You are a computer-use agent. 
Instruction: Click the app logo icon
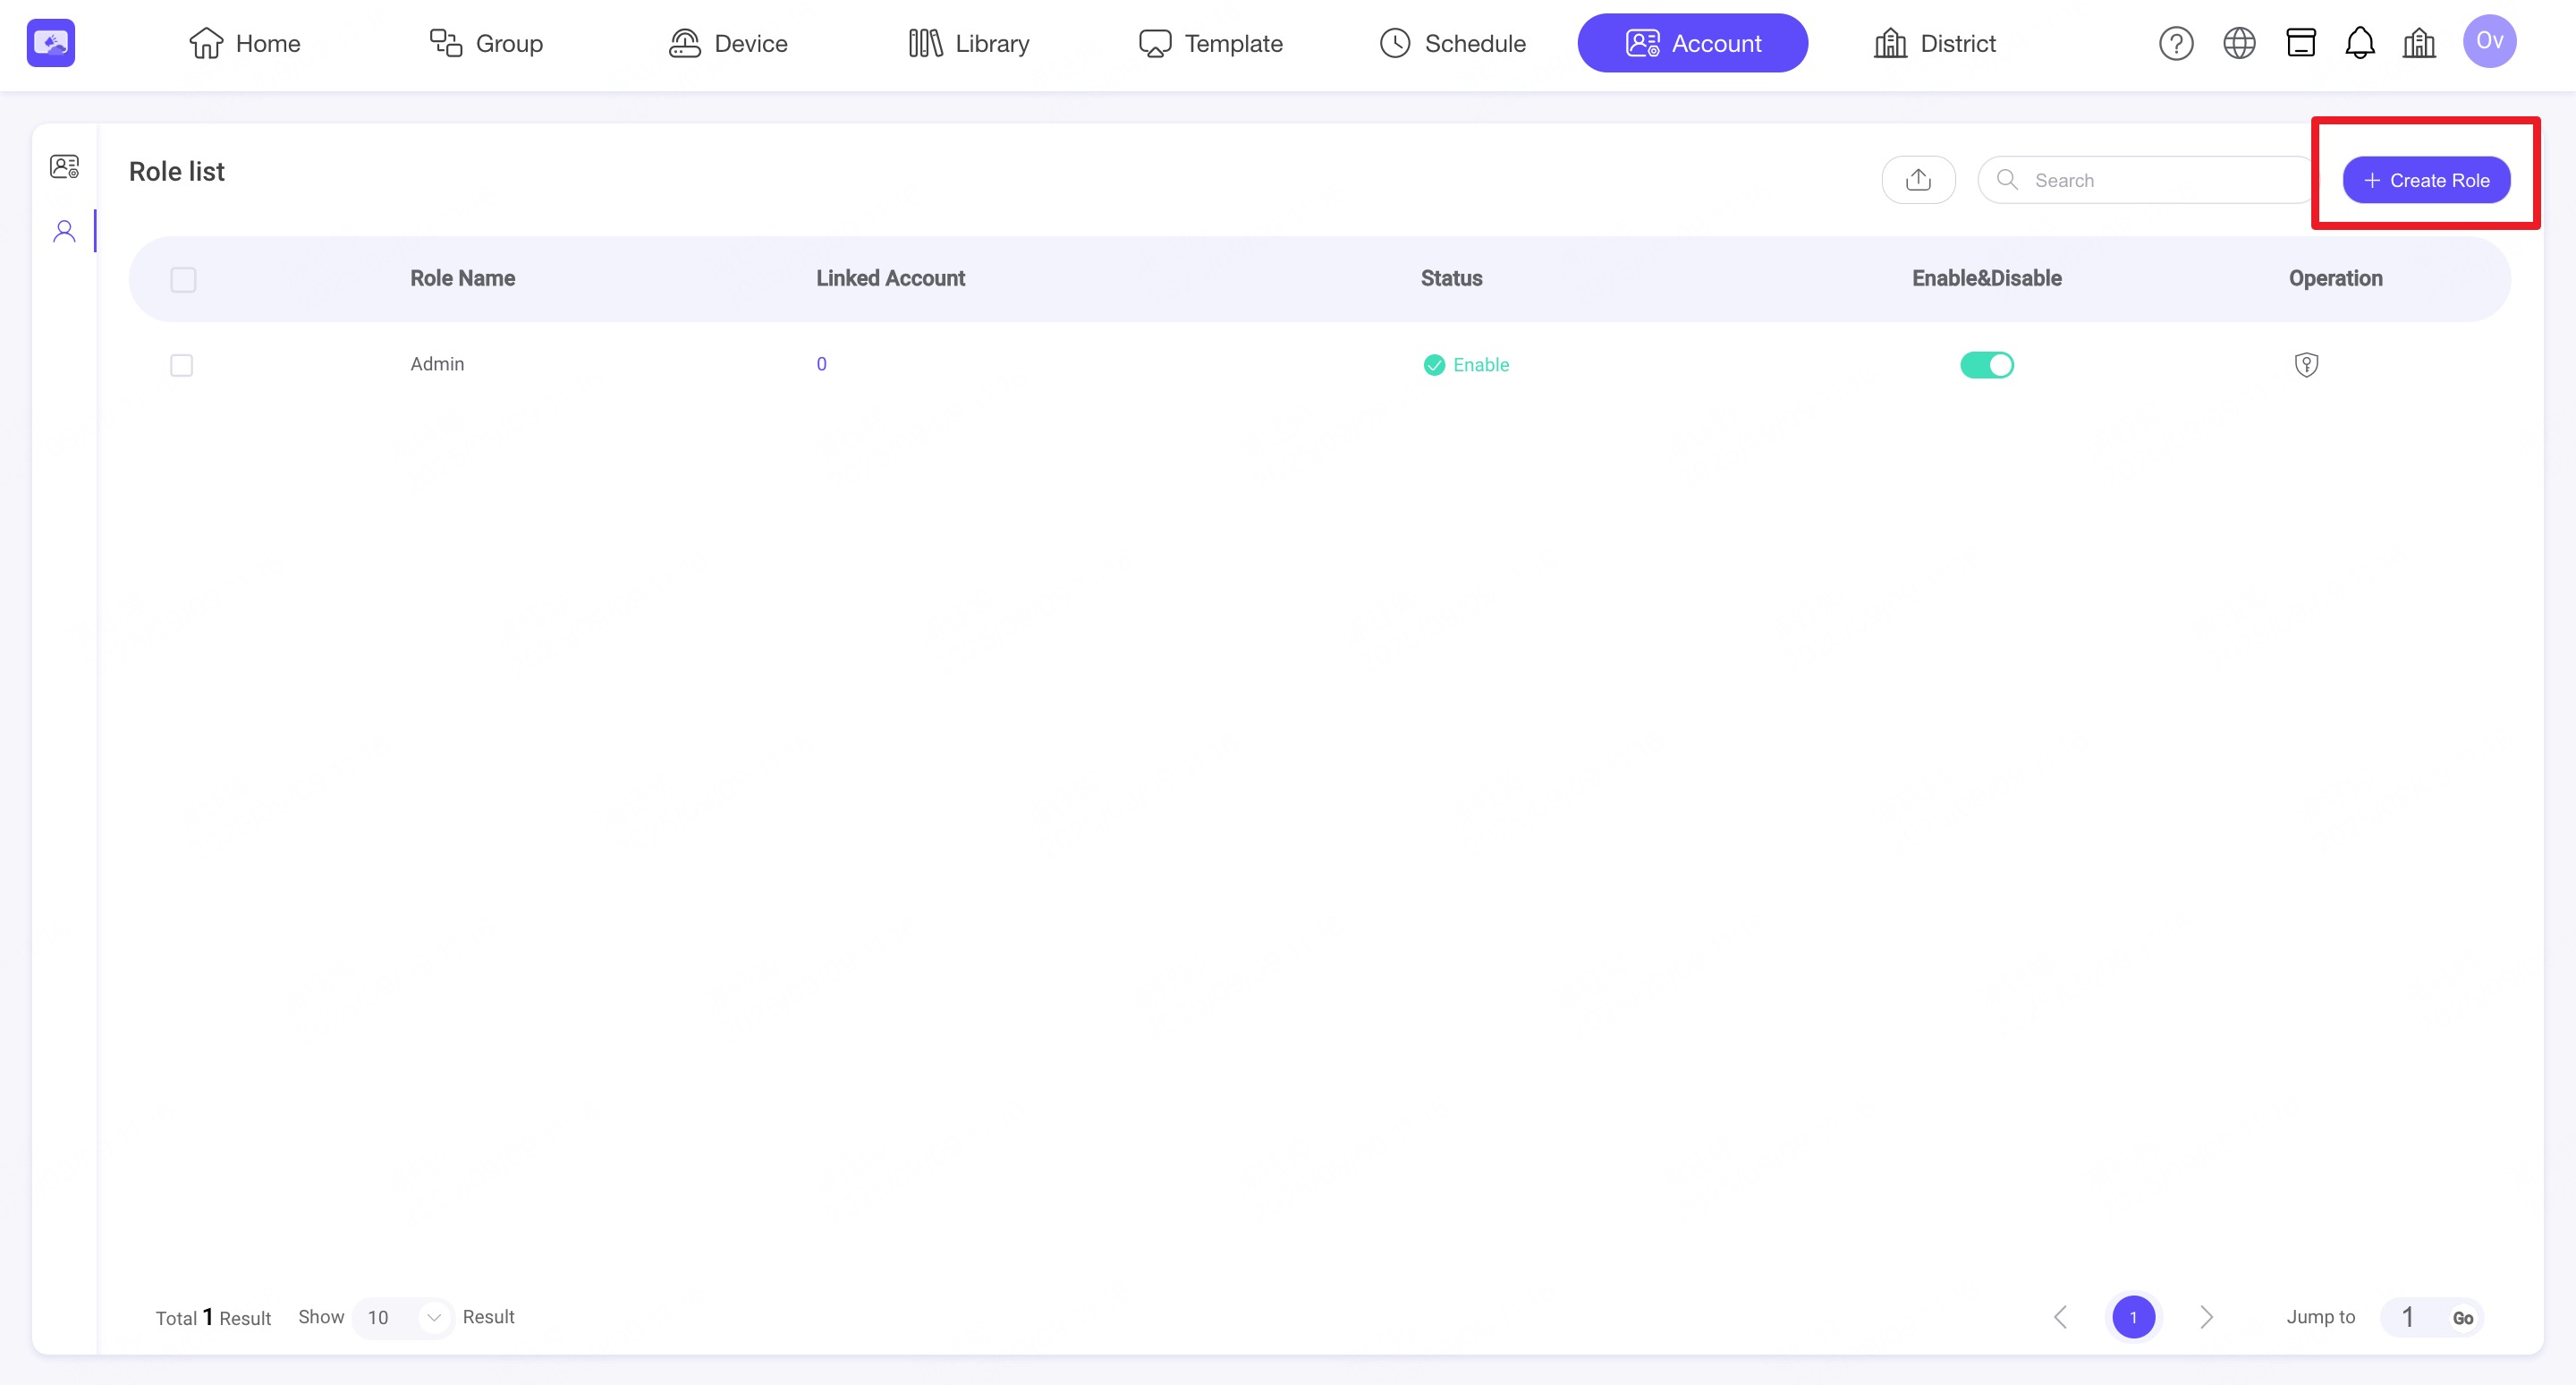tap(51, 43)
